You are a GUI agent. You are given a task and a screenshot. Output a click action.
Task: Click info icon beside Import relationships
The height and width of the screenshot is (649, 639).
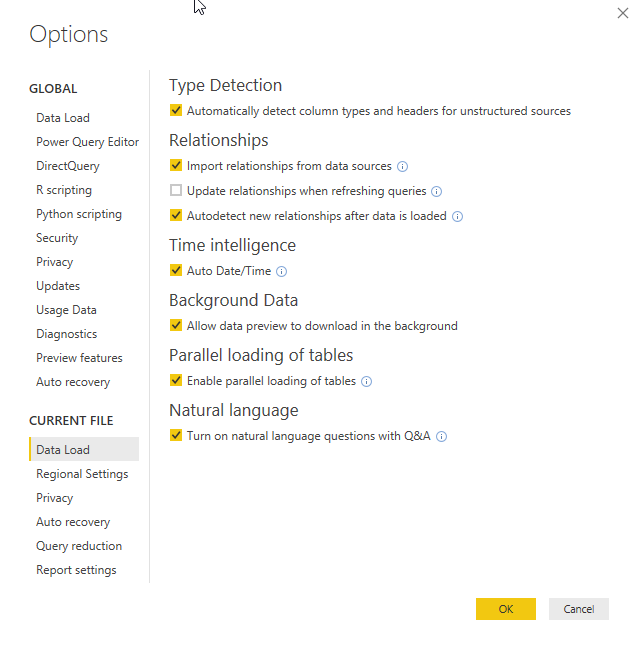402,166
